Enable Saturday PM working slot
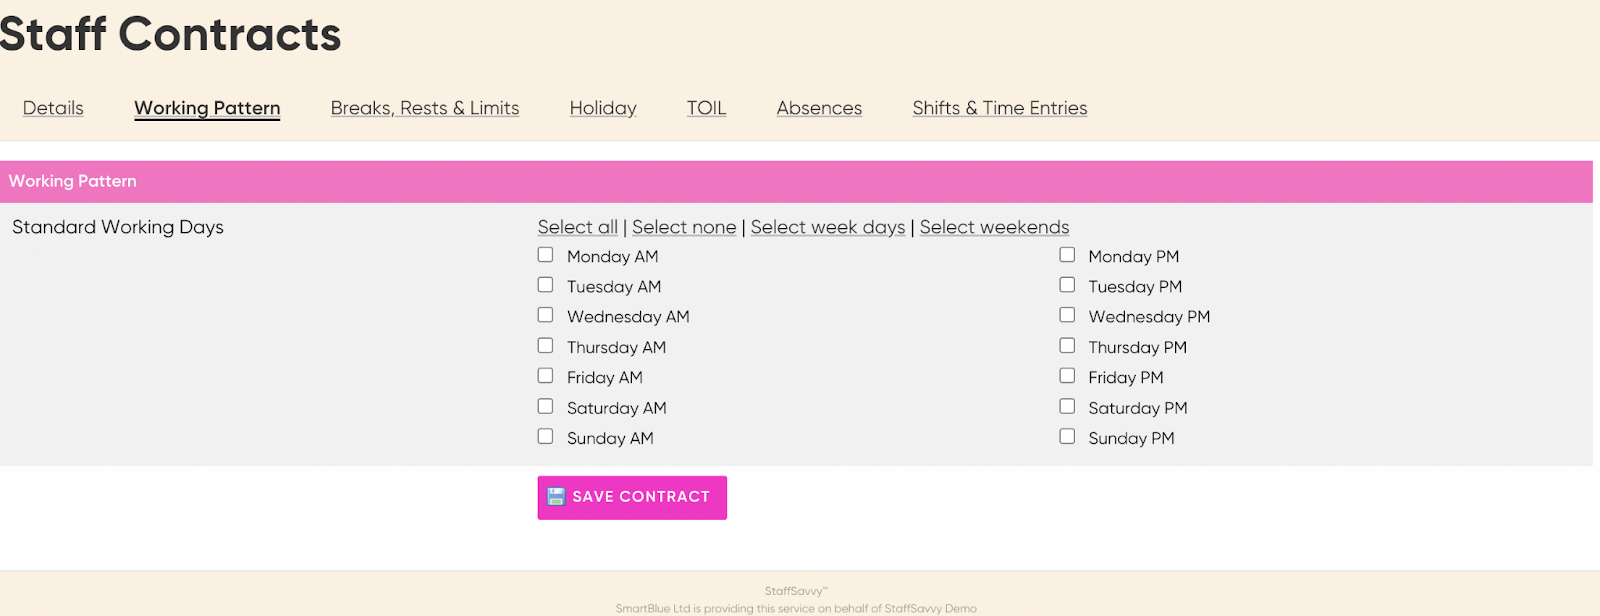This screenshot has width=1600, height=616. pyautogui.click(x=1067, y=406)
